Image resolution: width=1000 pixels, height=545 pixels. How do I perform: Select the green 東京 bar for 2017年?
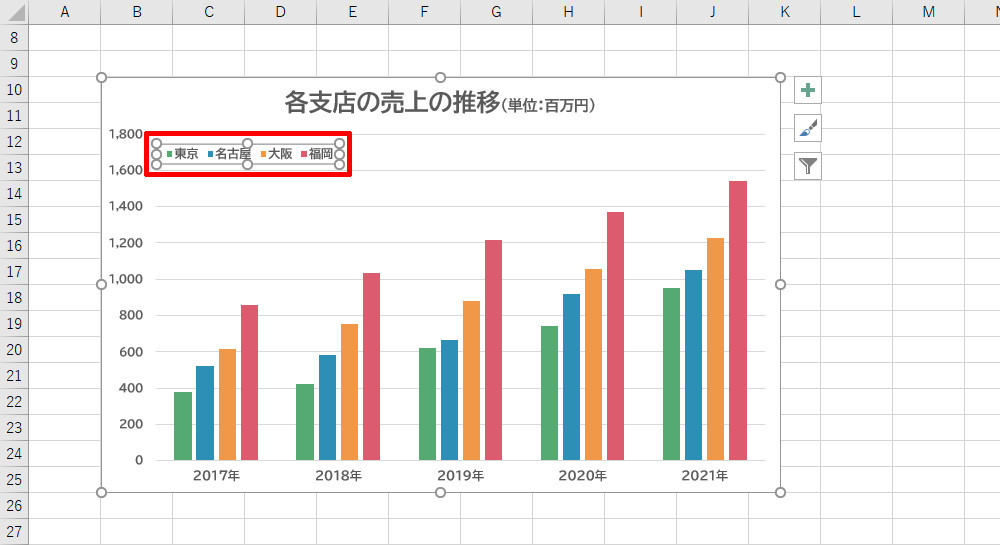coord(183,426)
